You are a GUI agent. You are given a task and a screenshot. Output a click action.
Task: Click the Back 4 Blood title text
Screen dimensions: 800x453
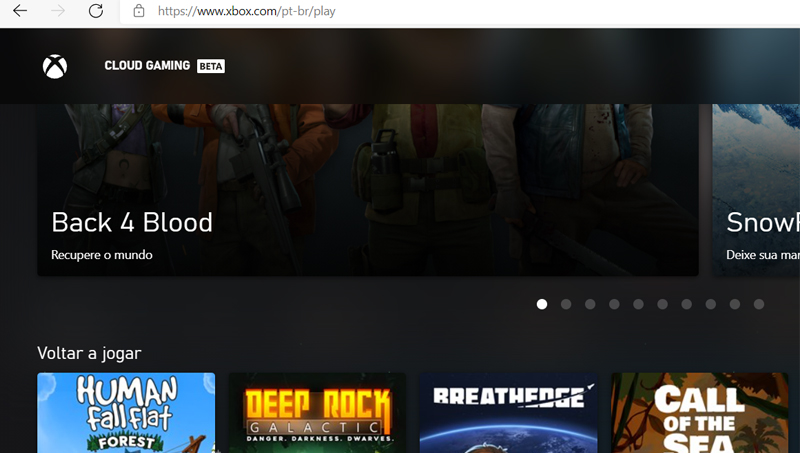[132, 222]
